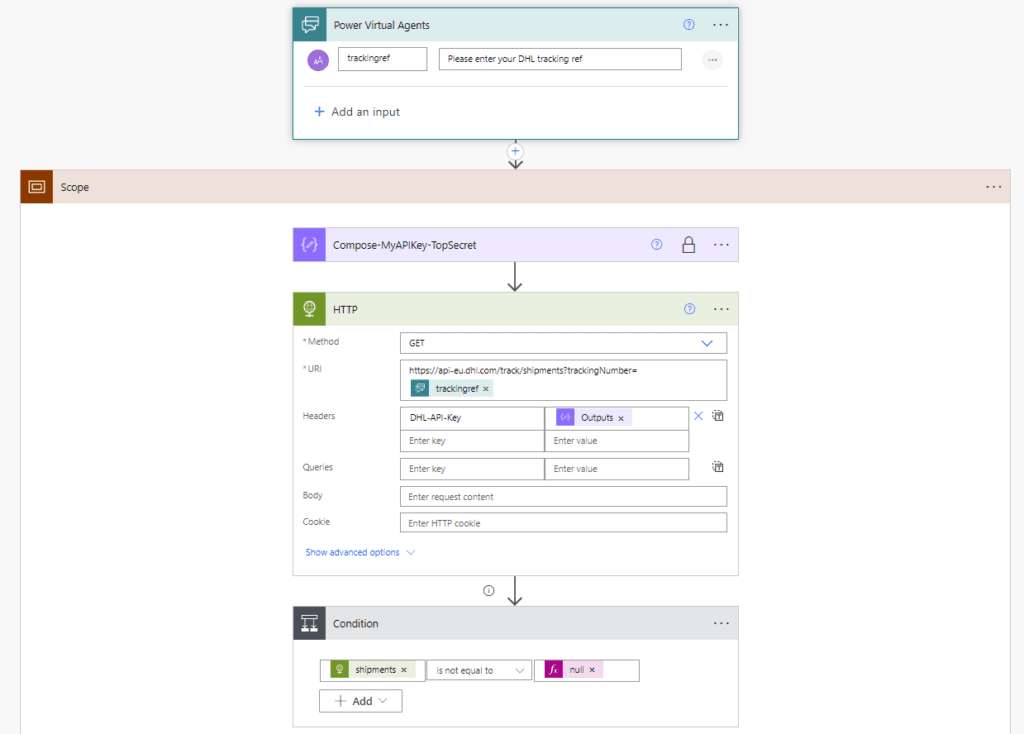Remove trackingref token from URI field
Viewport: 1024px width, 734px height.
click(x=486, y=389)
